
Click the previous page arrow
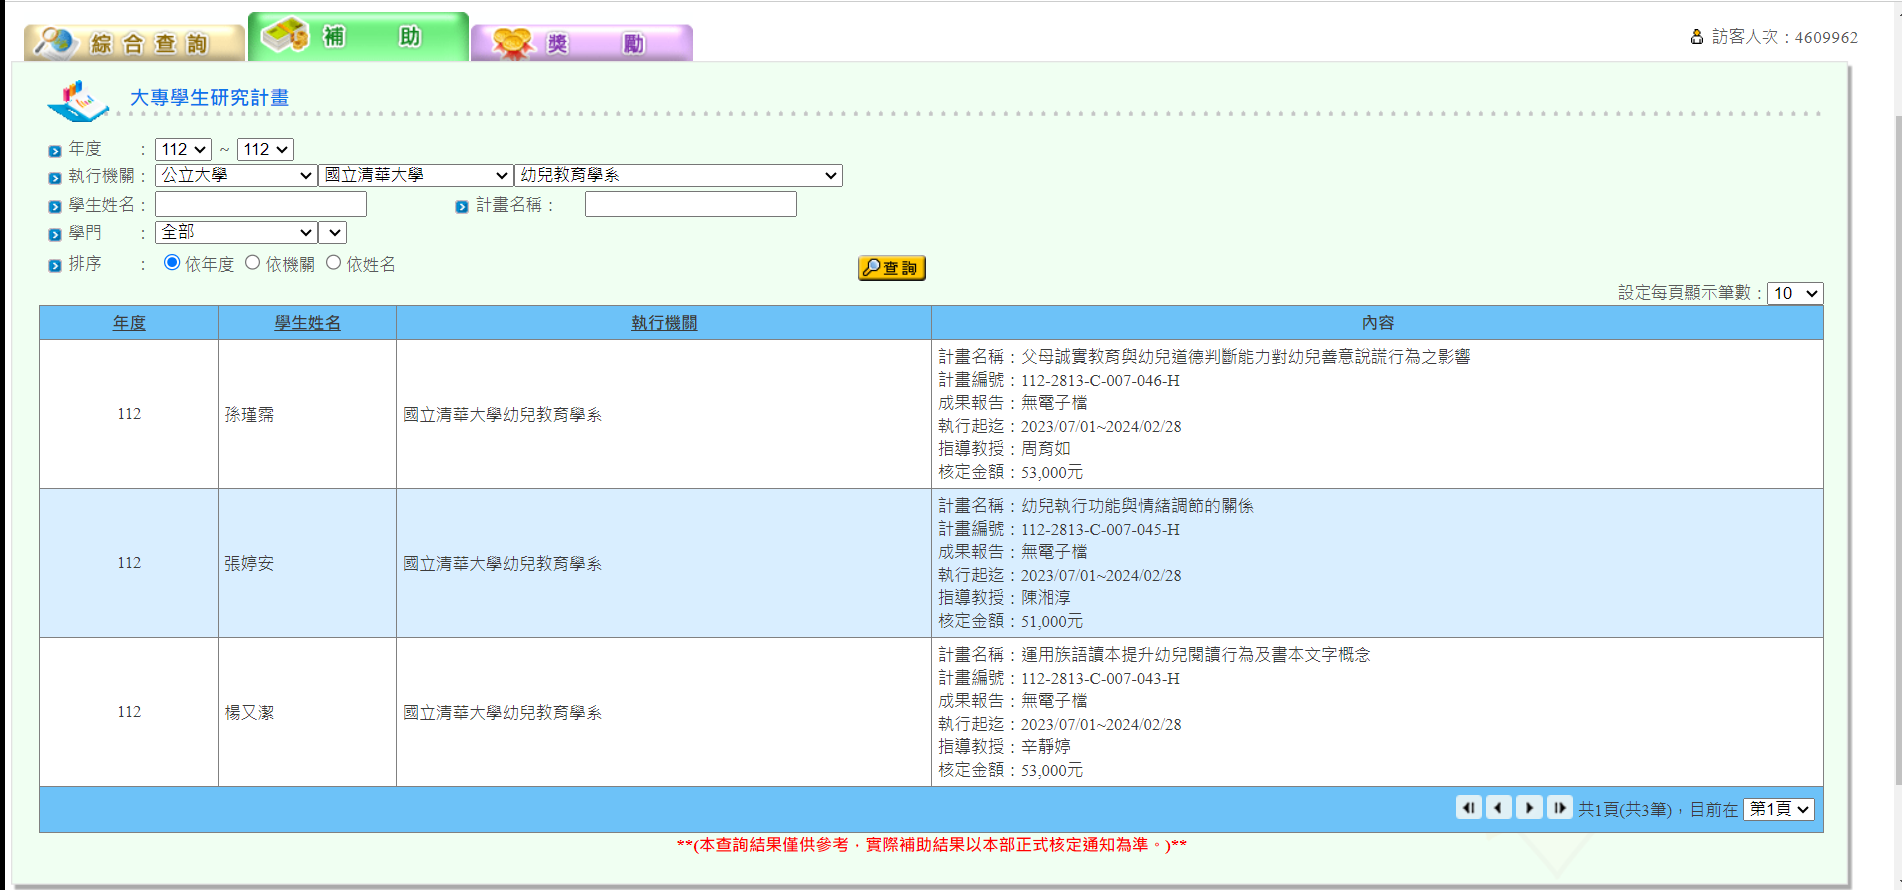point(1498,808)
